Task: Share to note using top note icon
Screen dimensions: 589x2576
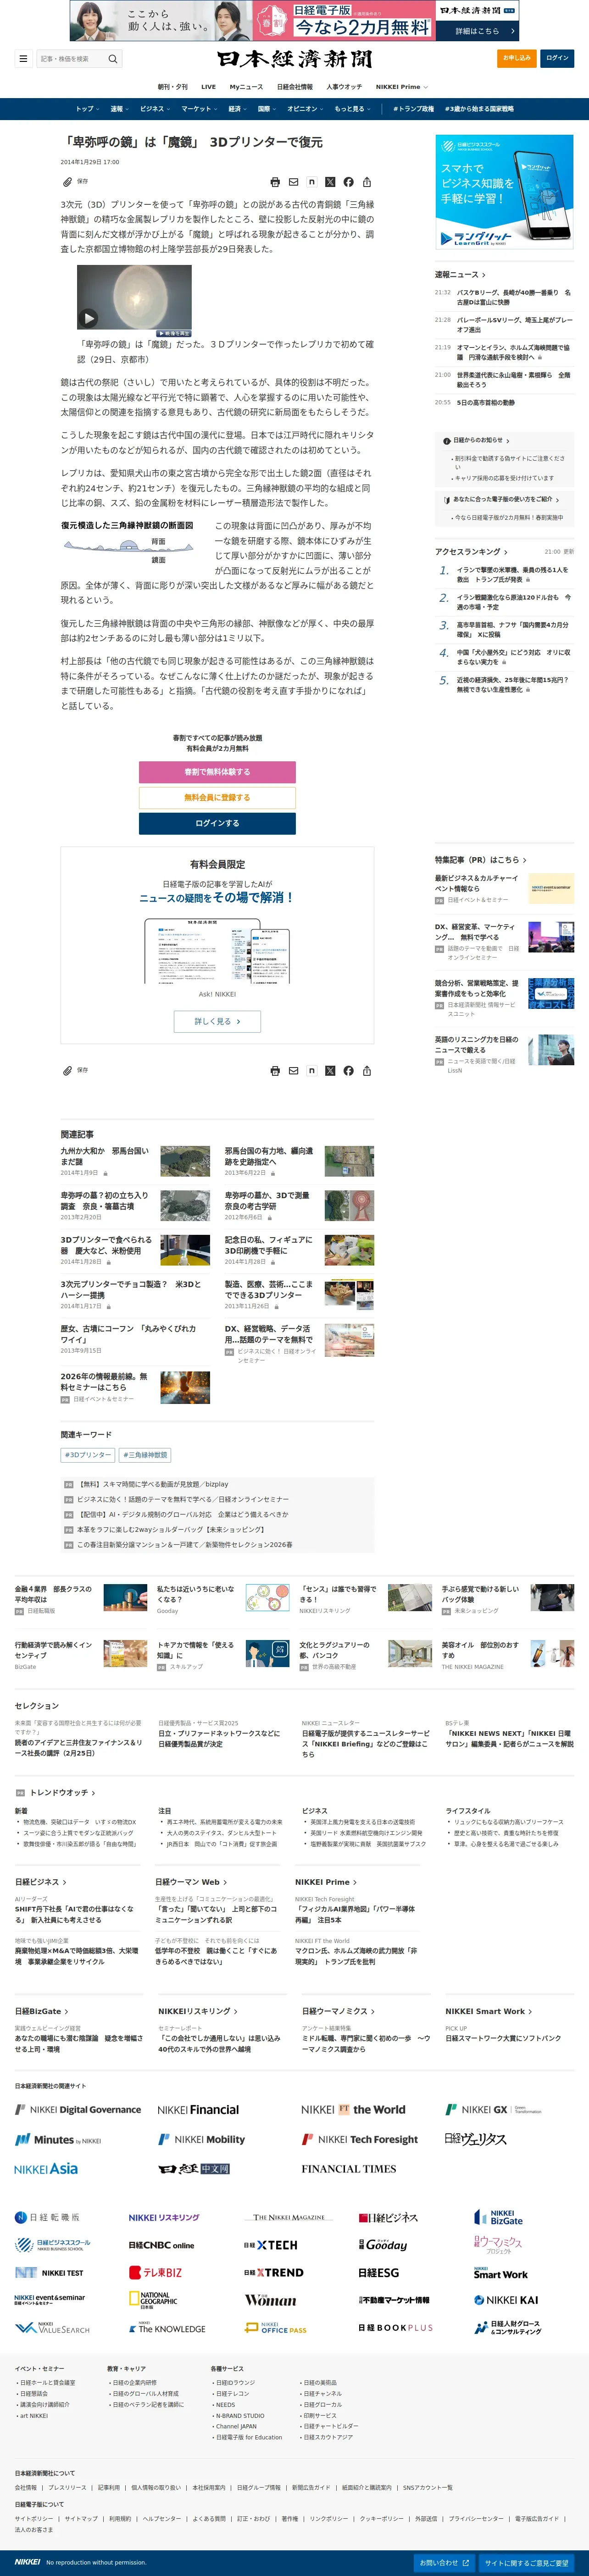Action: [x=312, y=182]
